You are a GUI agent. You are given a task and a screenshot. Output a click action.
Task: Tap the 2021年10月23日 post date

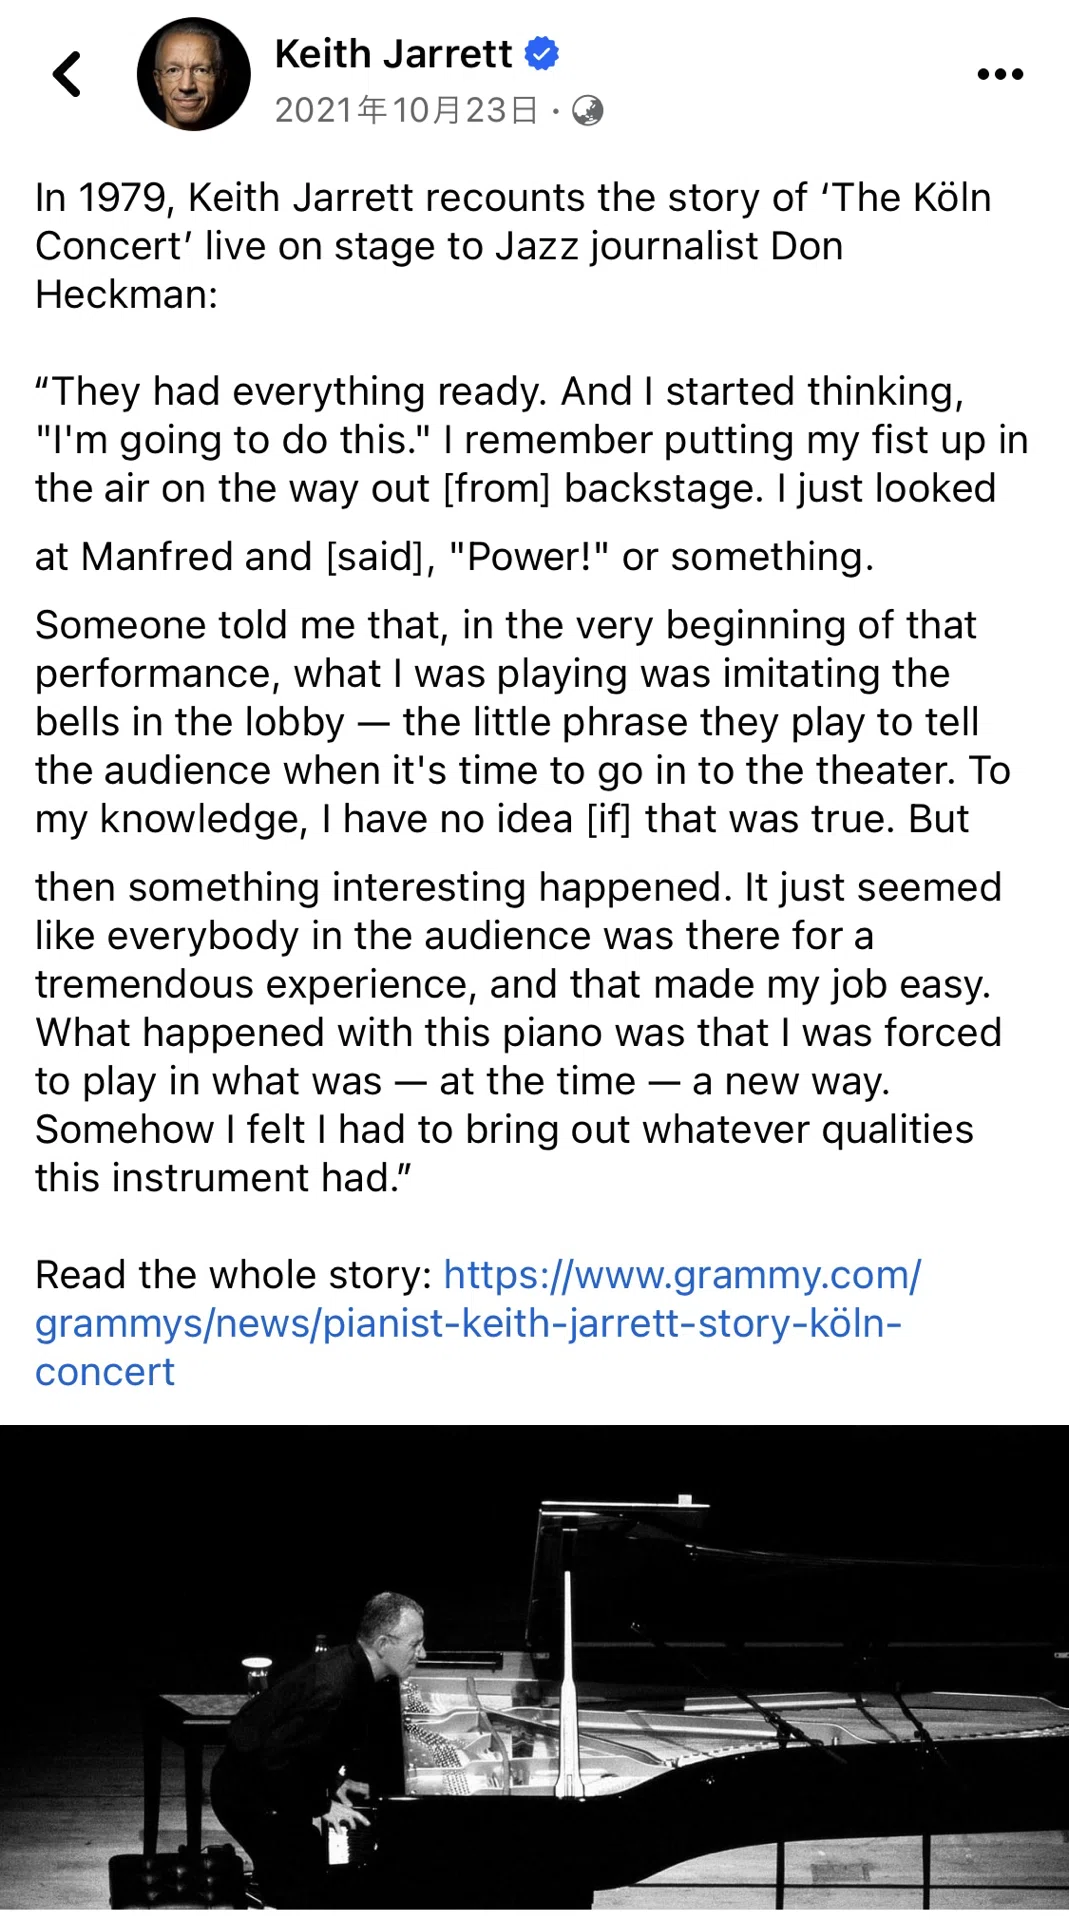(x=407, y=110)
